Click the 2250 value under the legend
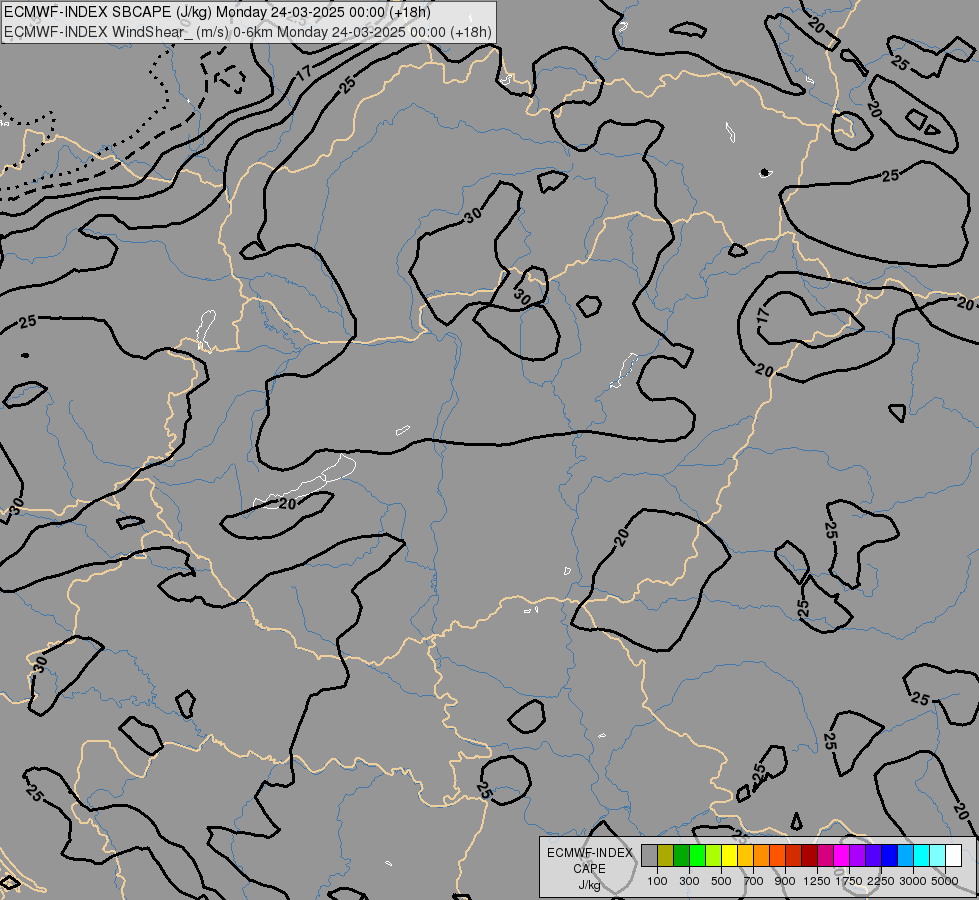The height and width of the screenshot is (900, 979). tap(881, 881)
